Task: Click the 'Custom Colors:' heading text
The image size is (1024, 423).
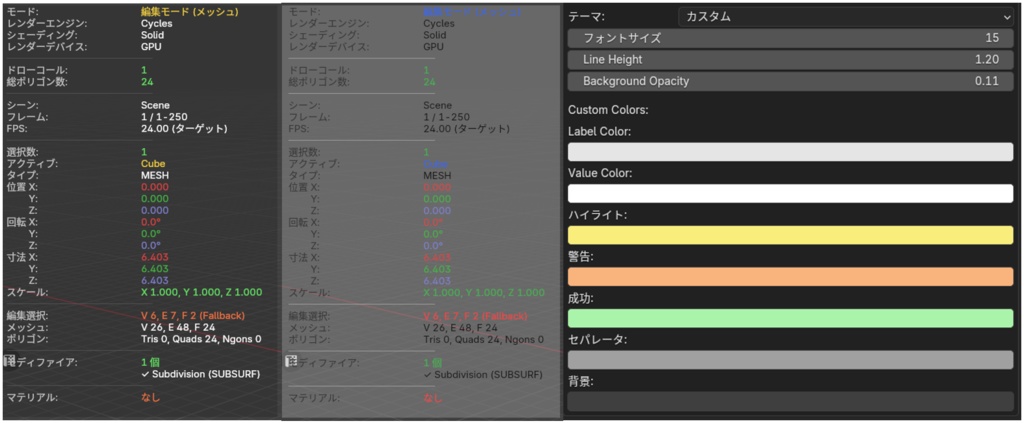Action: (608, 110)
